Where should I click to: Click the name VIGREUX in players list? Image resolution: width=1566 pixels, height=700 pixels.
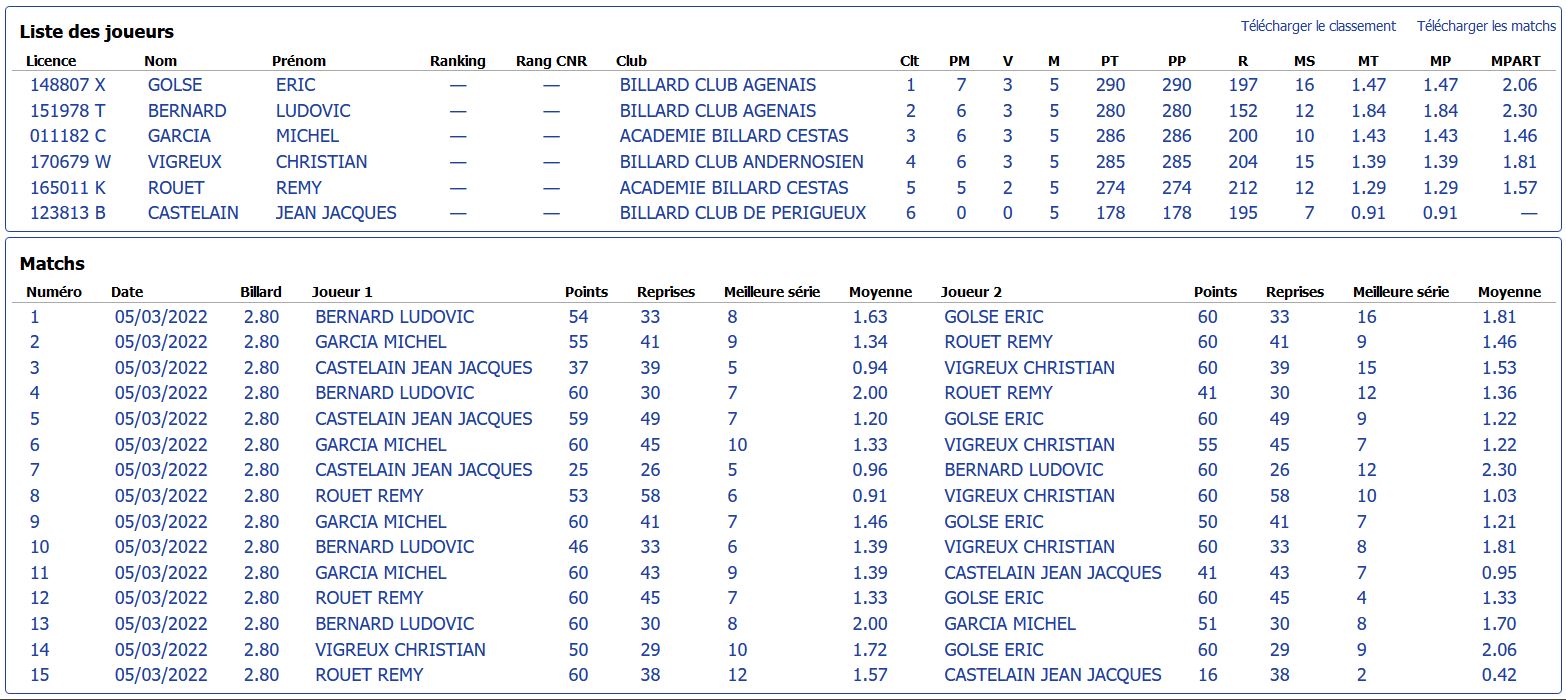click(185, 162)
